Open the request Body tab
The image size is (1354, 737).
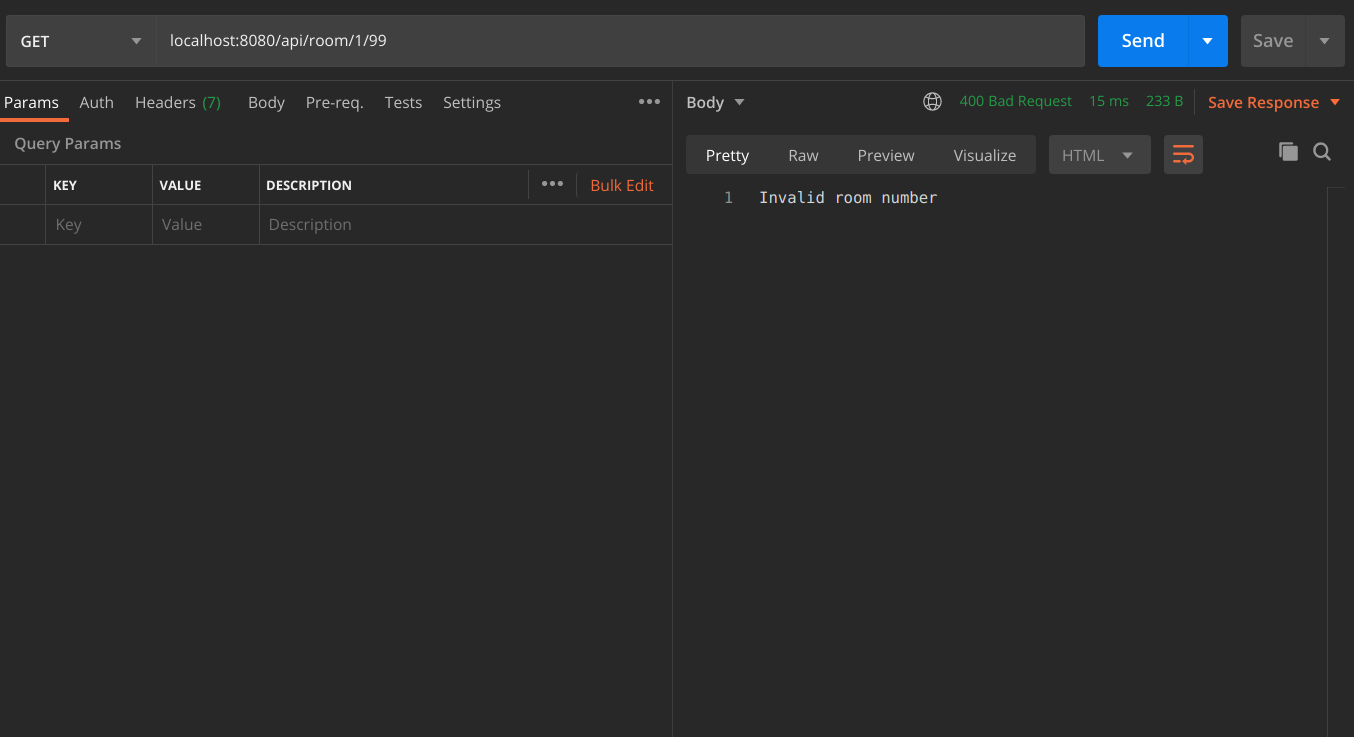[x=266, y=103]
